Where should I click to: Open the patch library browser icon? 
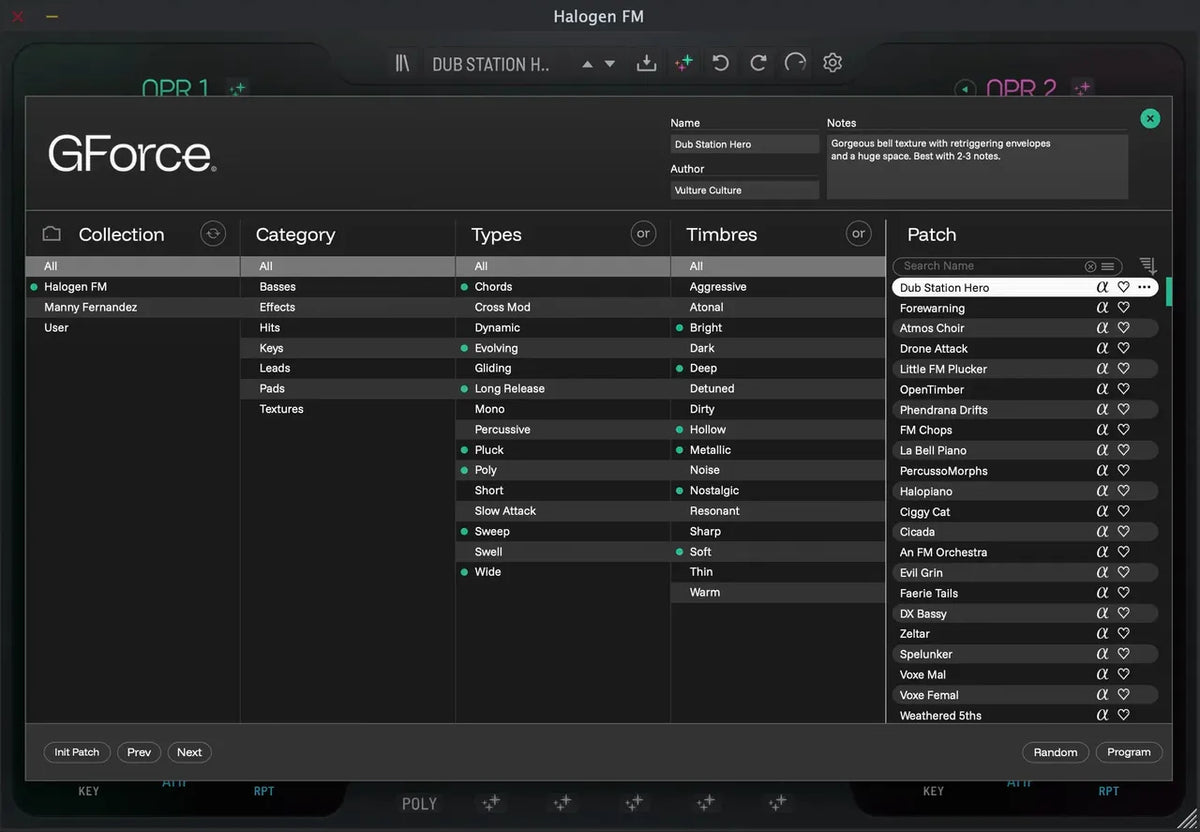click(402, 64)
